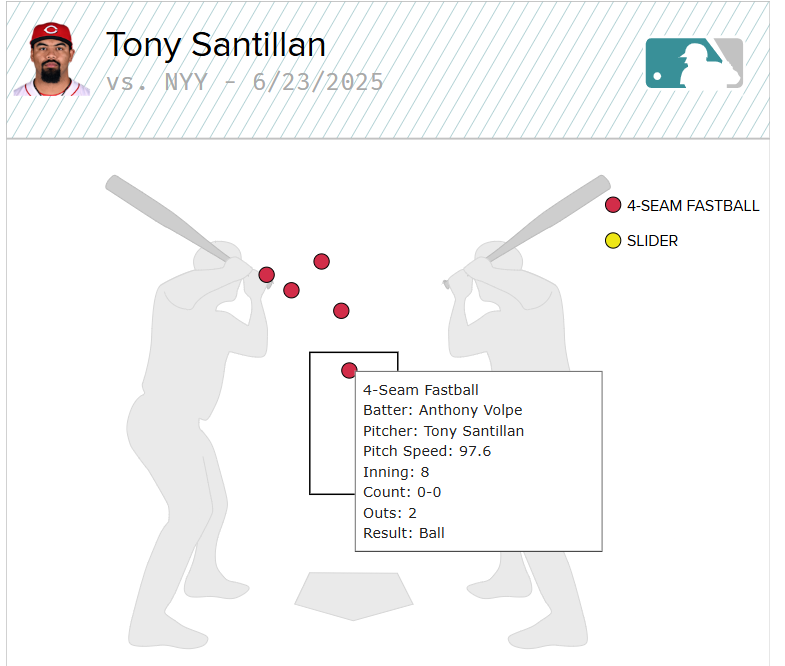Click the yellow Slider legend dot

point(613,241)
